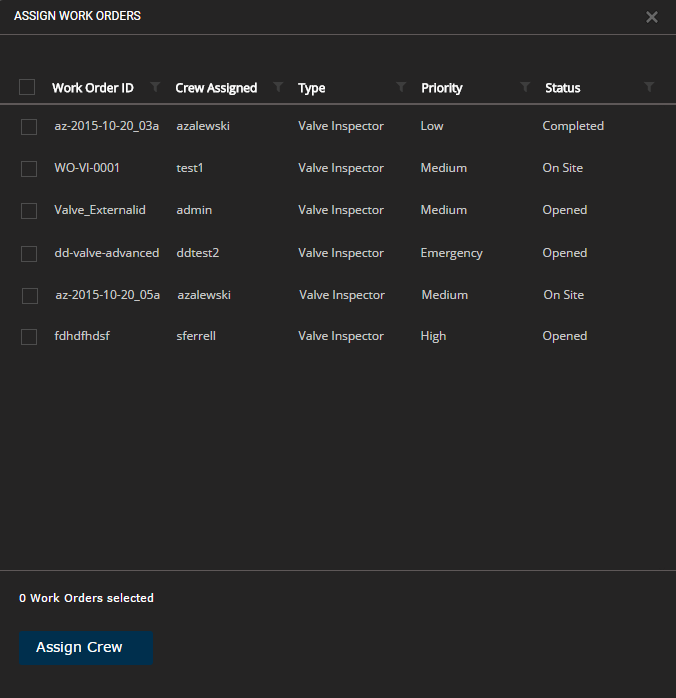676x698 pixels.
Task: Open the Work Order ID column filter
Action: 155,87
